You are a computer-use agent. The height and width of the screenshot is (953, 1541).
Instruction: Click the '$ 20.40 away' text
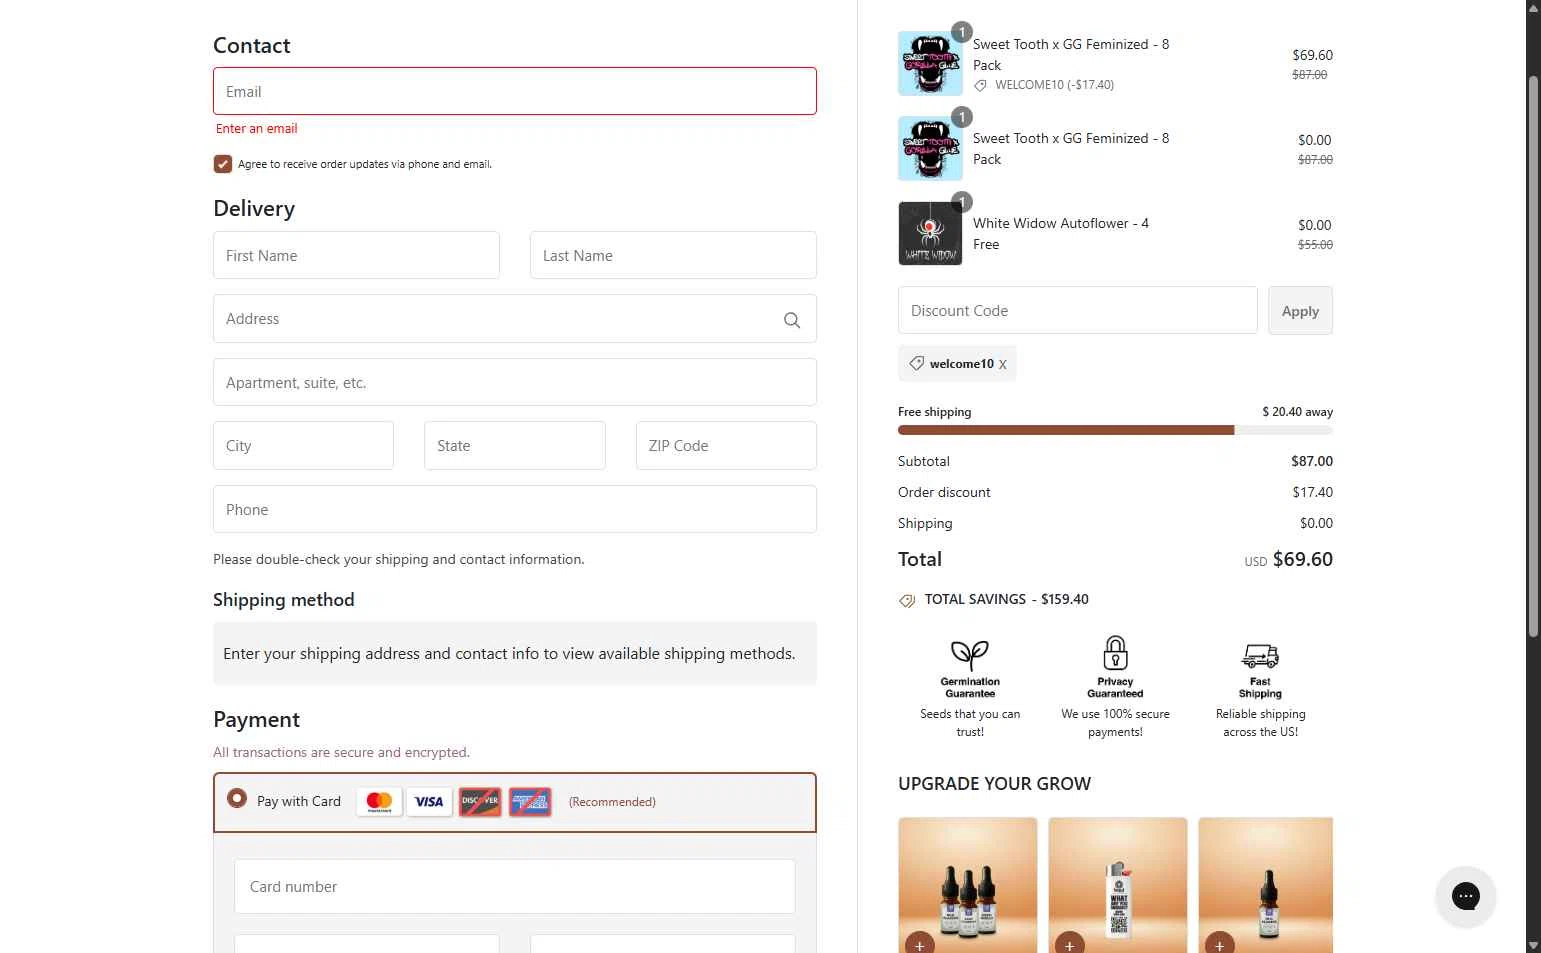pos(1297,411)
